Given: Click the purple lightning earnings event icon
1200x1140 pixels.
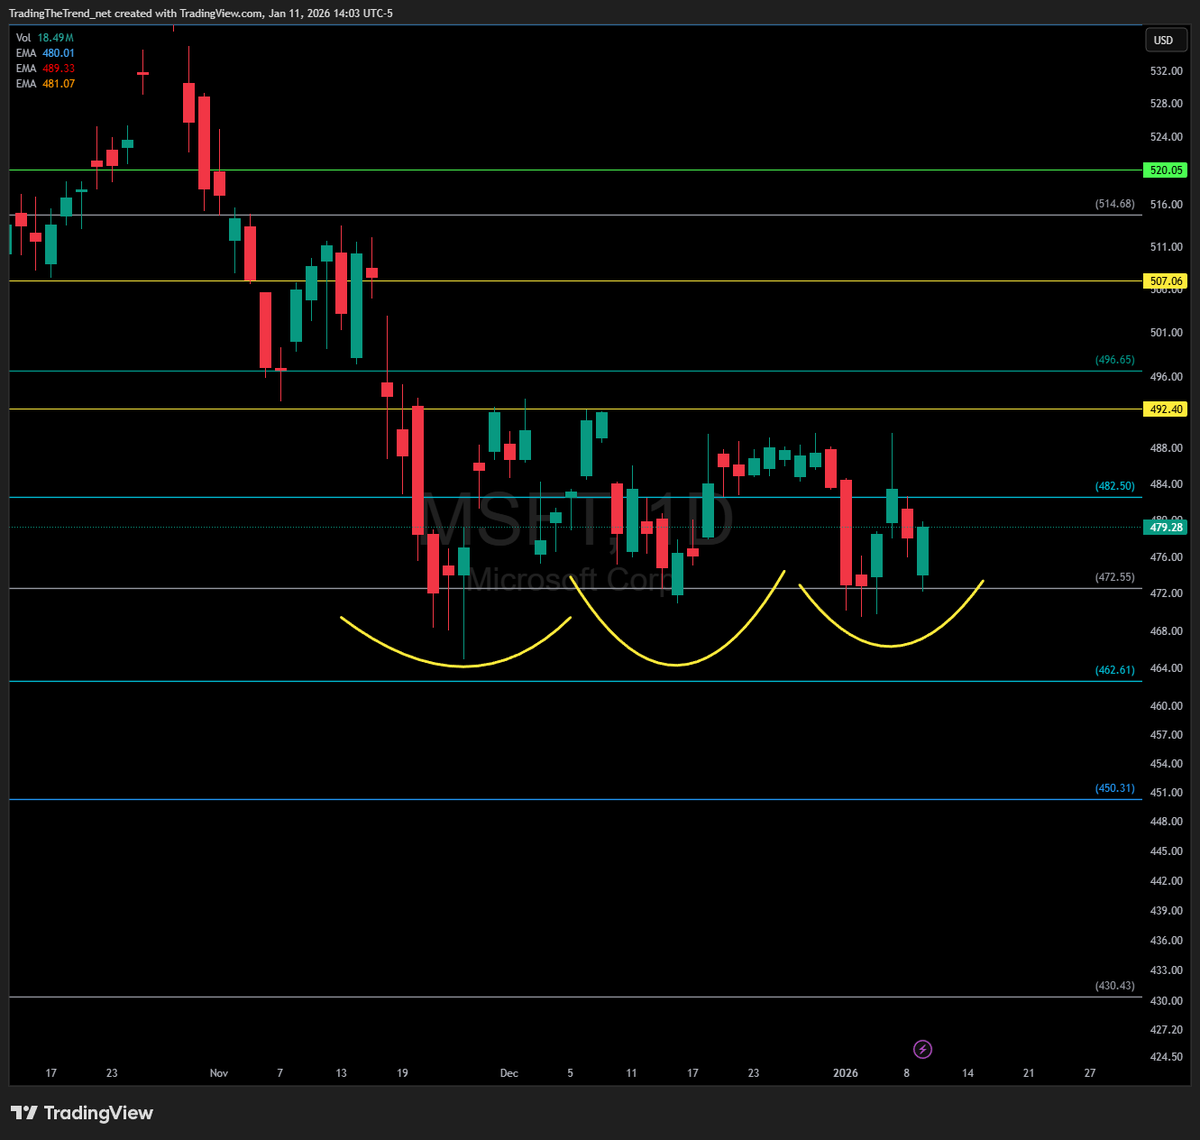Looking at the screenshot, I should tap(923, 1049).
